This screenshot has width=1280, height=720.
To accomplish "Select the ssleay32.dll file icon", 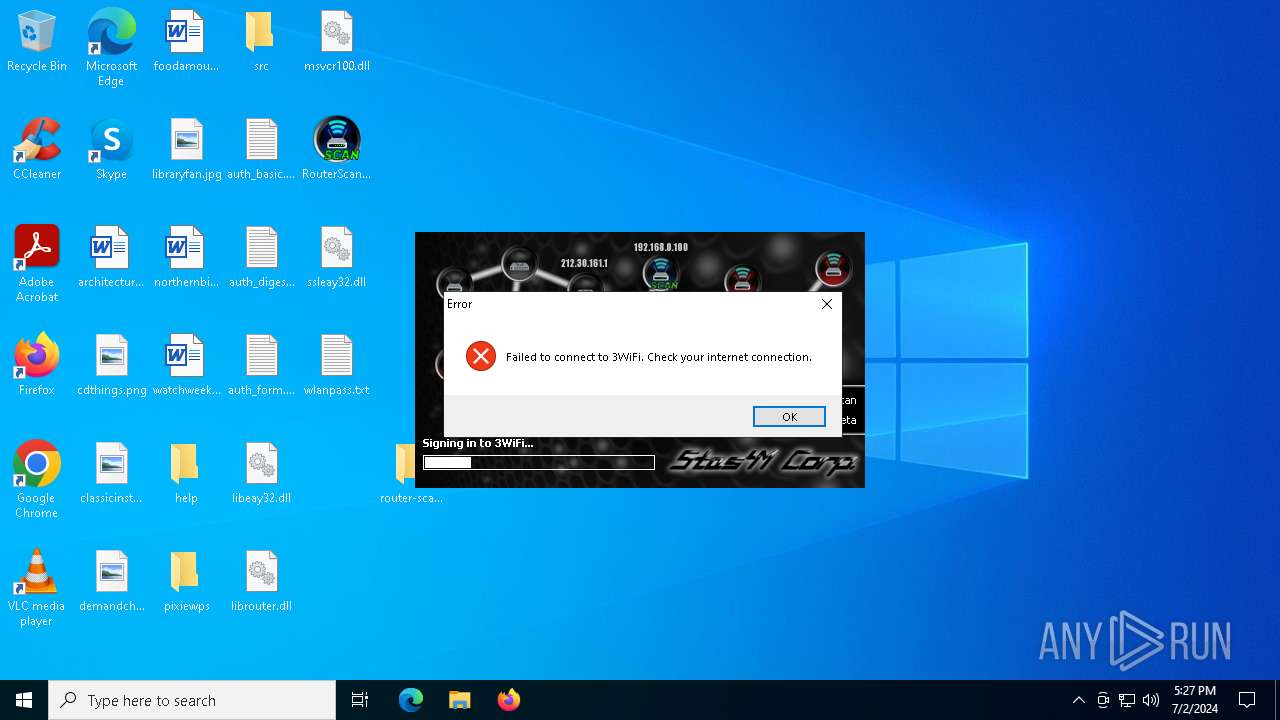I will click(337, 257).
